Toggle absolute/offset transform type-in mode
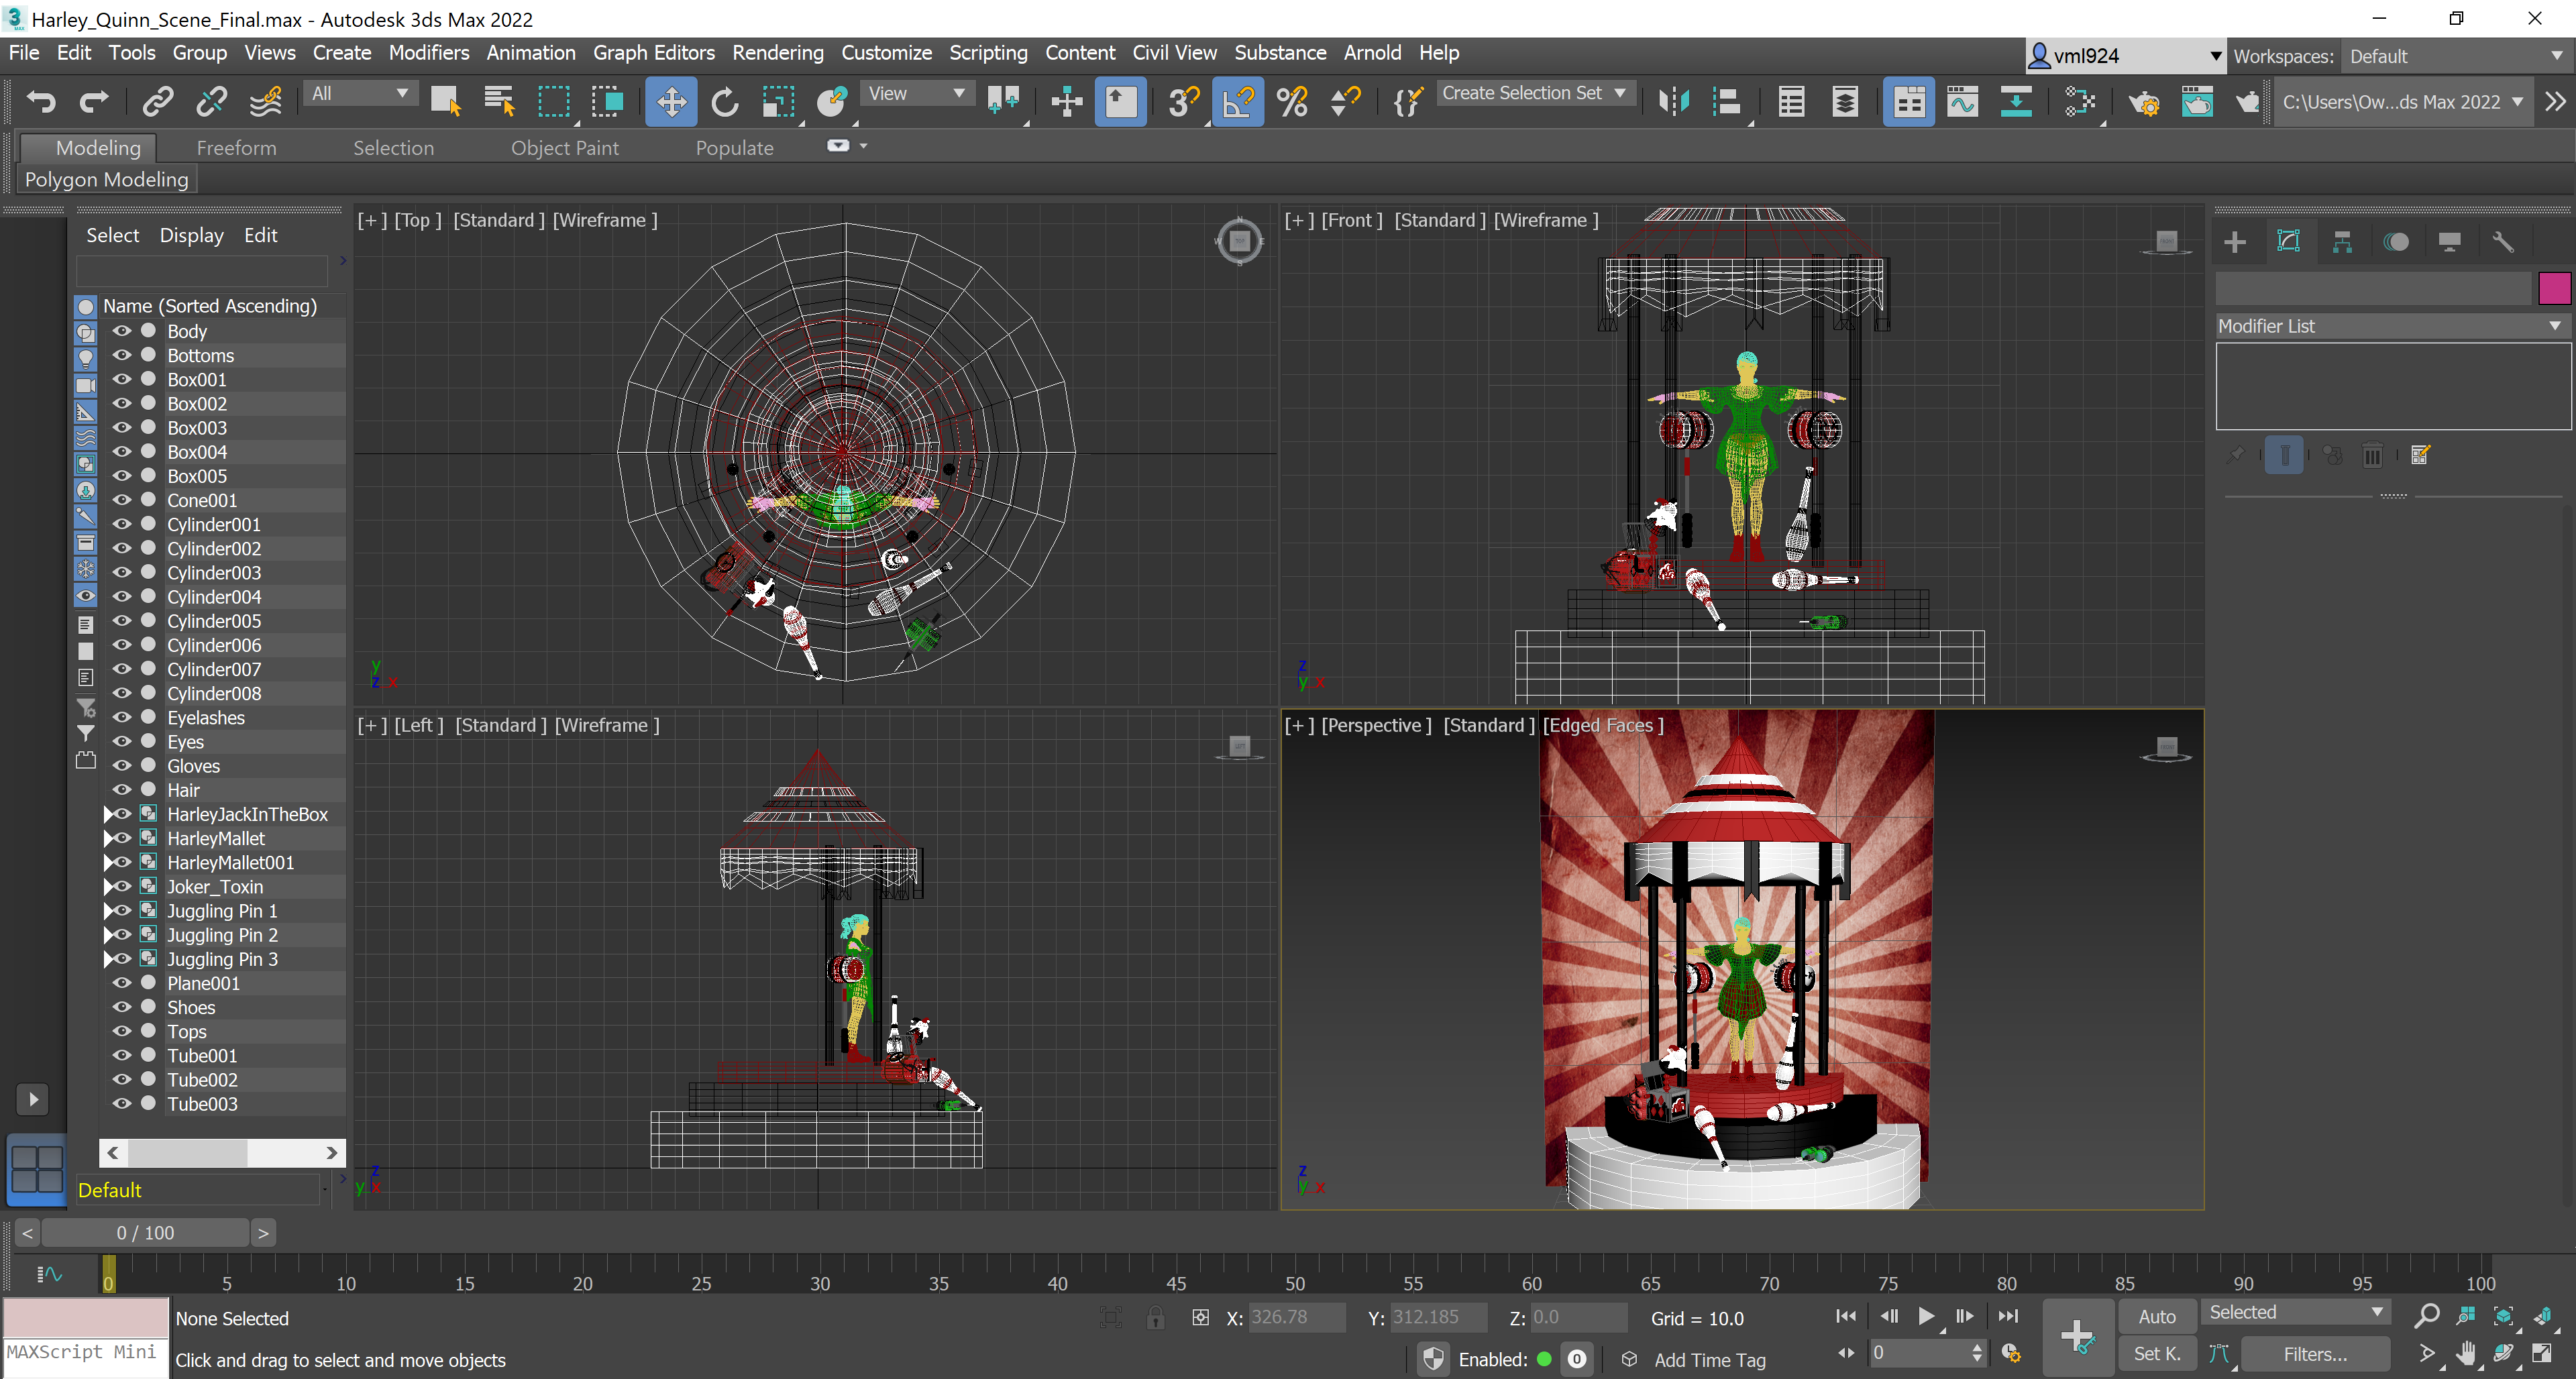 [1201, 1318]
